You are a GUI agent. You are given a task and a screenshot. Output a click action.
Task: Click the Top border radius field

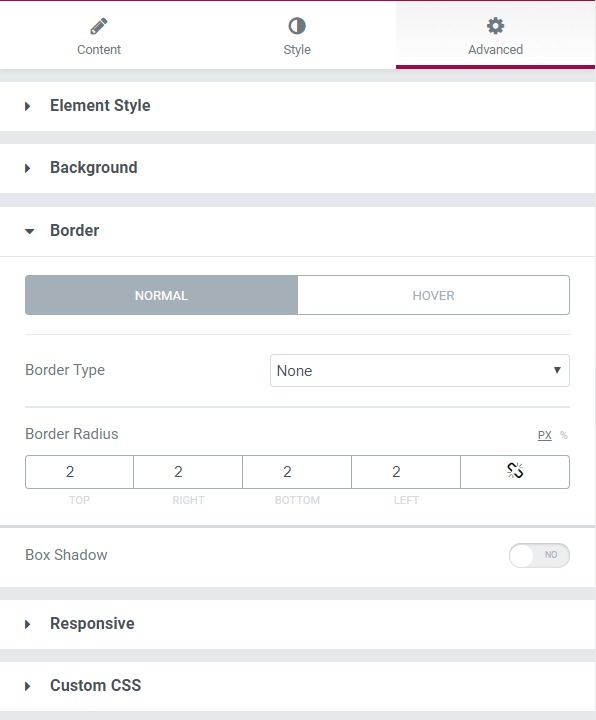click(x=79, y=472)
